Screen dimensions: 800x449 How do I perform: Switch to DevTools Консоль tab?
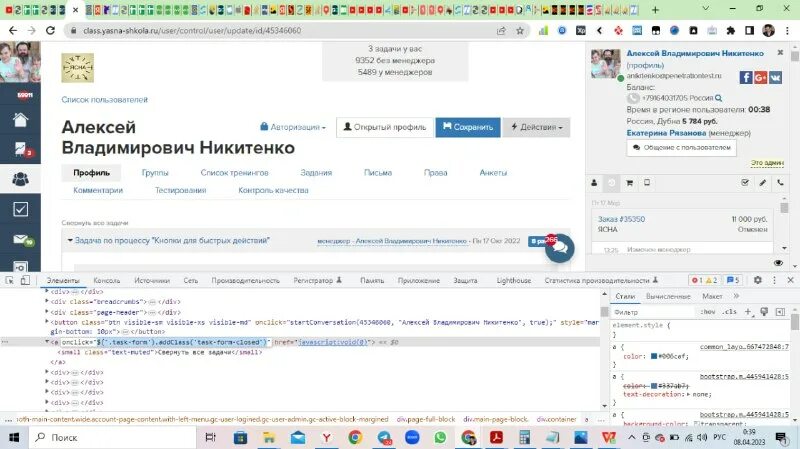point(107,280)
